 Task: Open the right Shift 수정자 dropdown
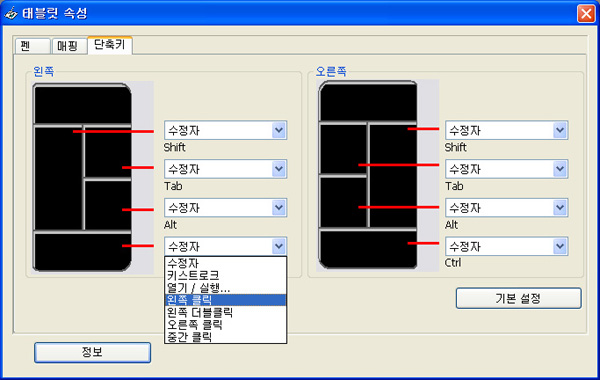click(506, 130)
